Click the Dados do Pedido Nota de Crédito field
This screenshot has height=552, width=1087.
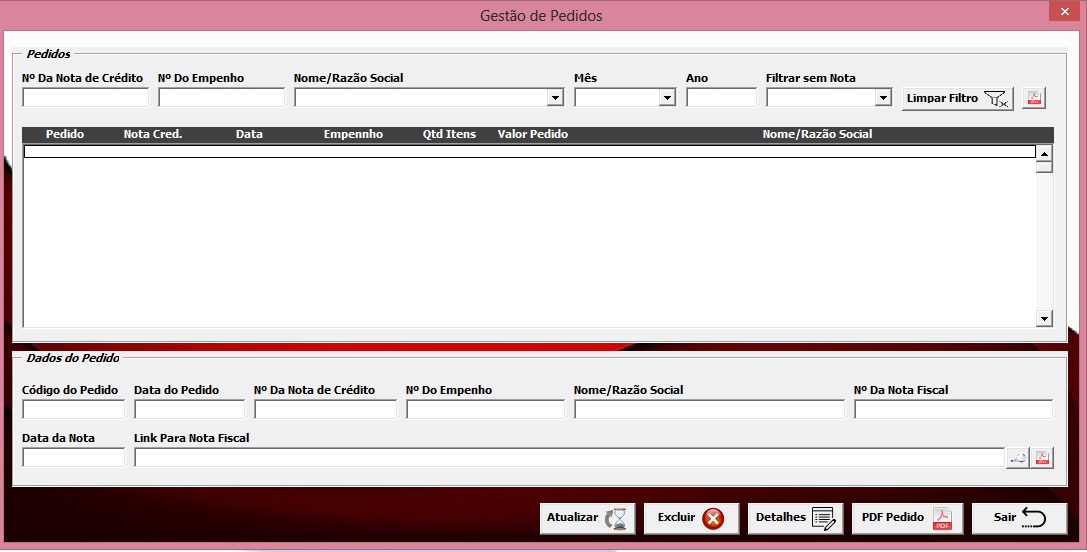coord(325,409)
